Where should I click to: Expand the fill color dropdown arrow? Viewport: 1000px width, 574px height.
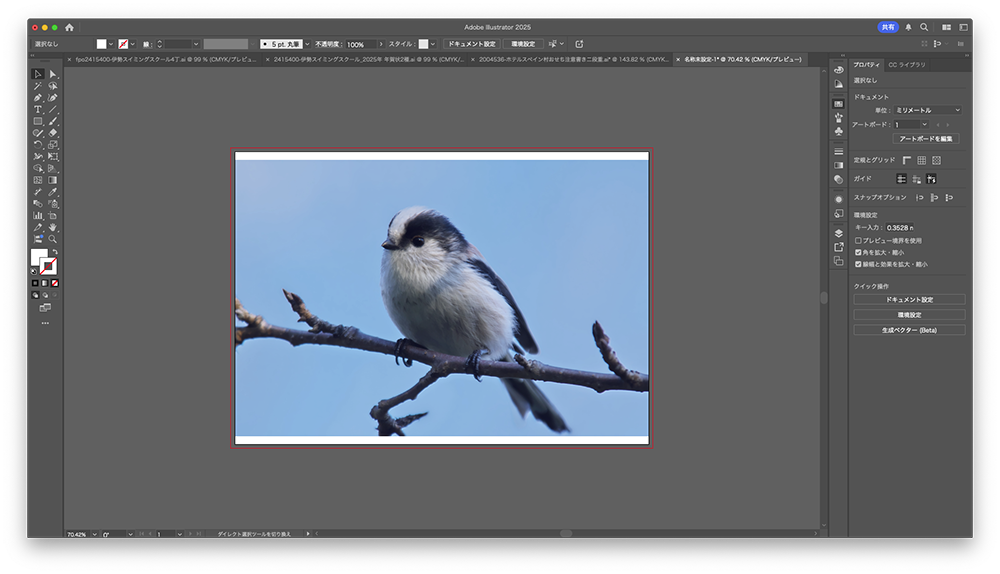tap(111, 44)
